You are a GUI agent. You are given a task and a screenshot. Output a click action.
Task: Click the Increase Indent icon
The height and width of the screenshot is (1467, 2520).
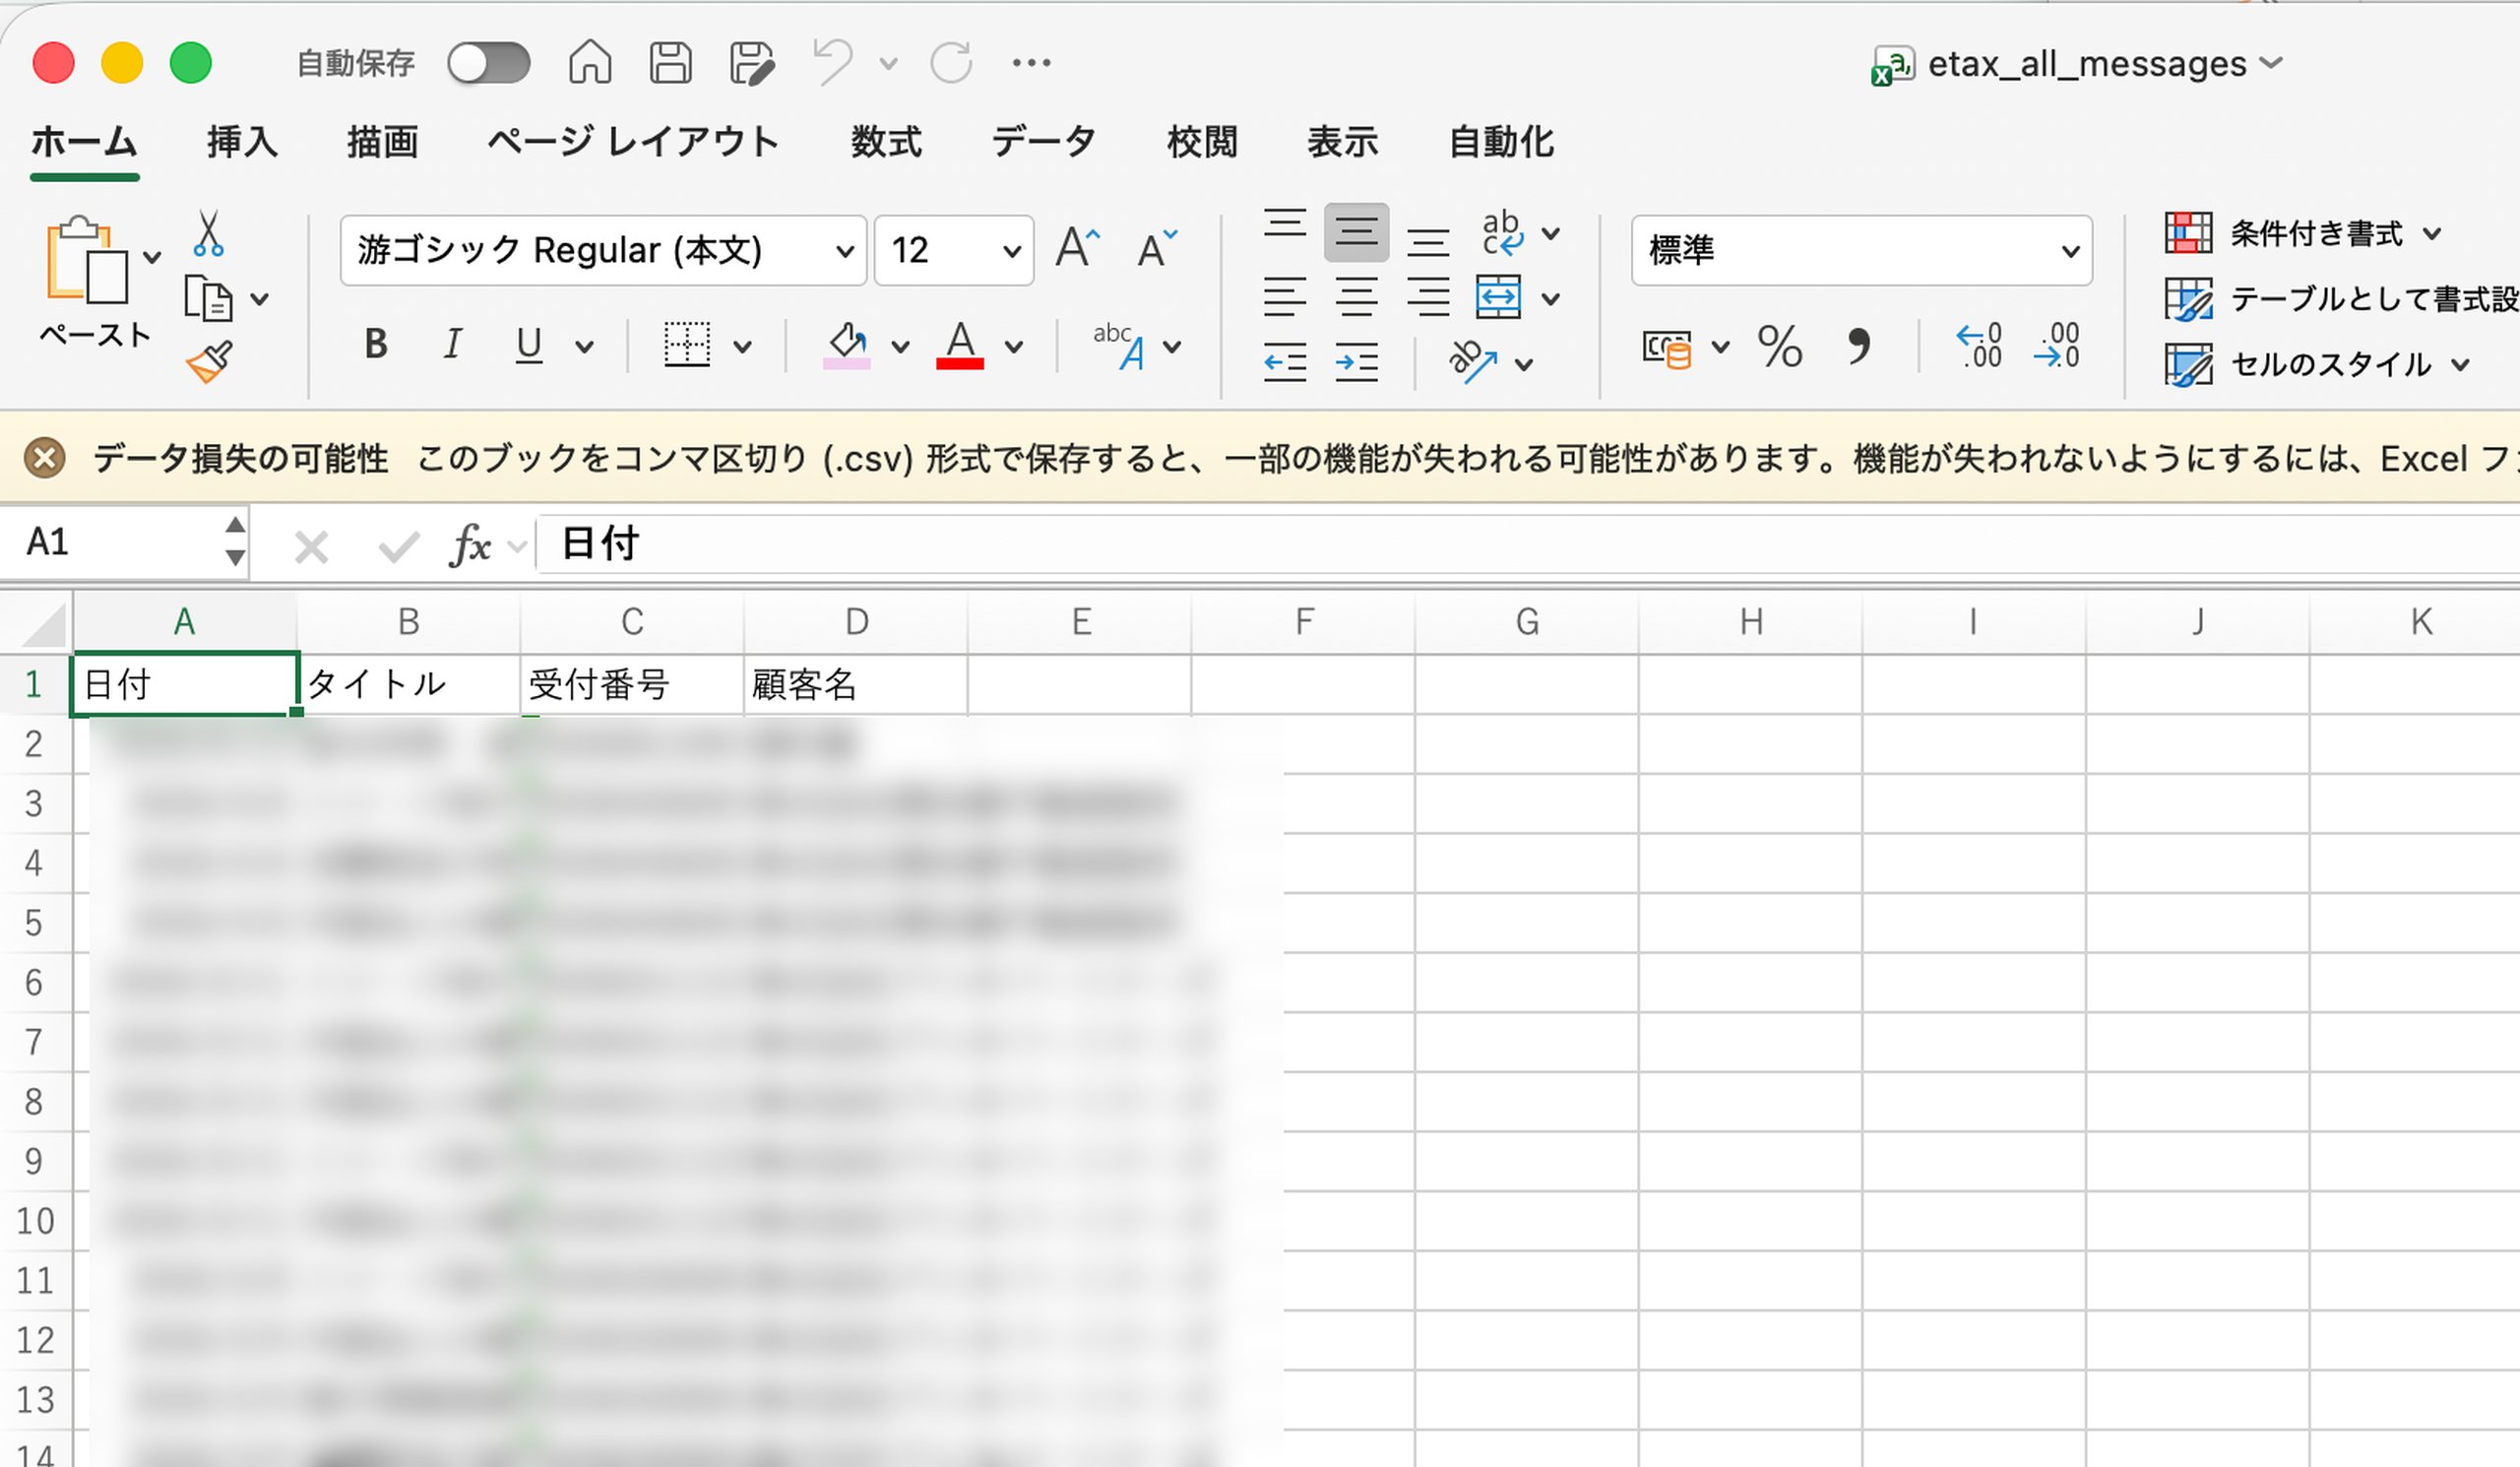click(1356, 362)
